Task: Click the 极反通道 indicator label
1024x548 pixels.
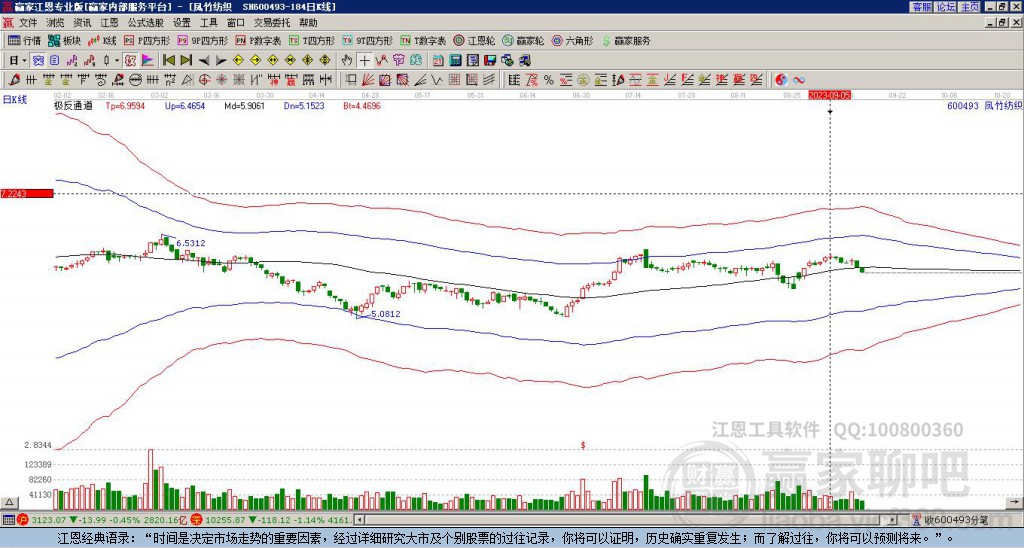Action: [x=73, y=105]
